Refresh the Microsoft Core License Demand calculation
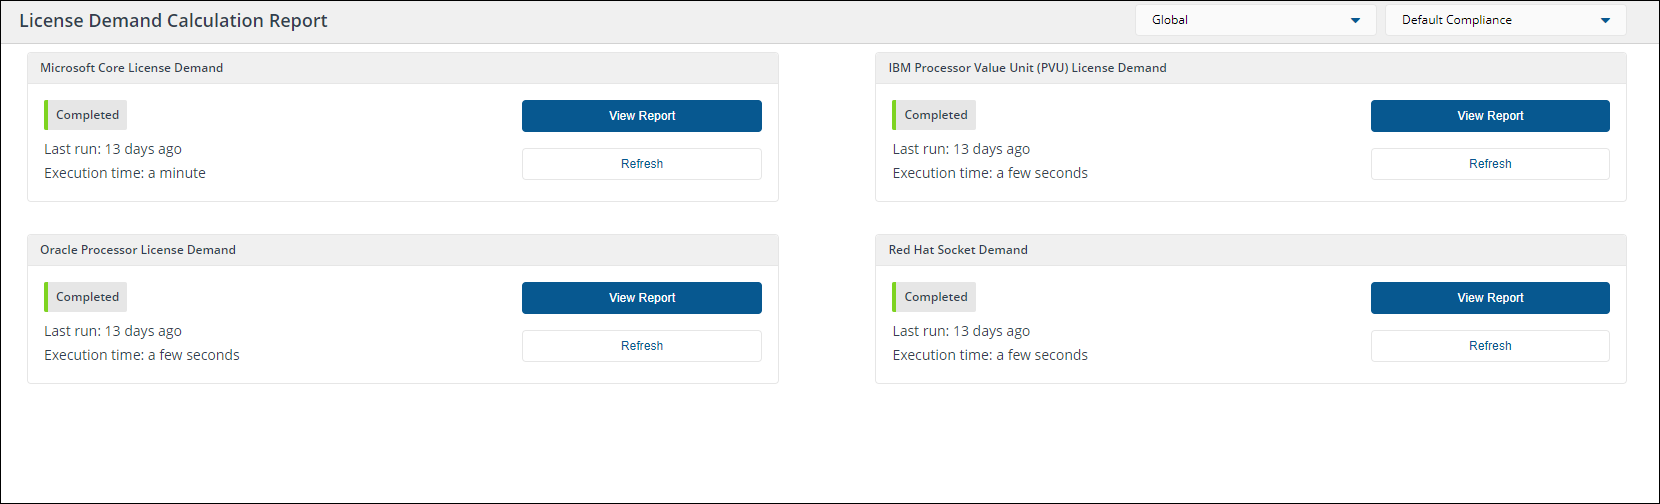This screenshot has width=1660, height=504. [x=641, y=164]
